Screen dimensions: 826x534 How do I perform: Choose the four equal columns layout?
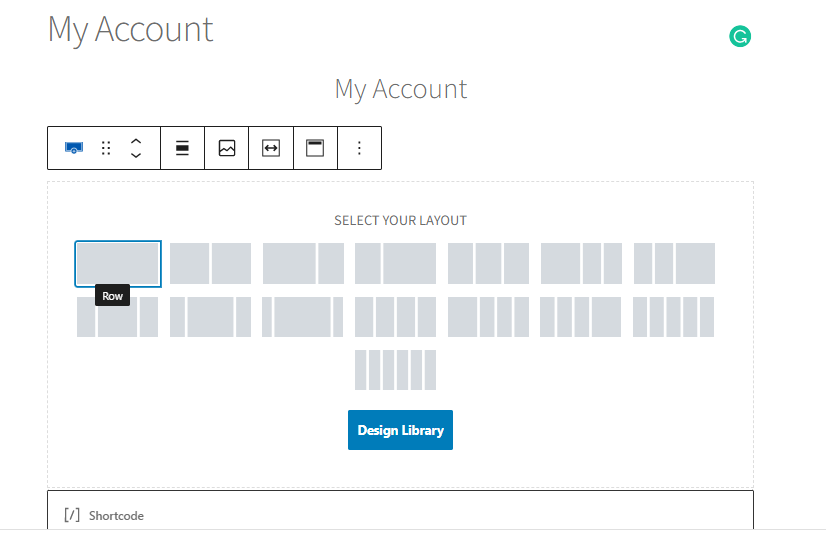396,317
